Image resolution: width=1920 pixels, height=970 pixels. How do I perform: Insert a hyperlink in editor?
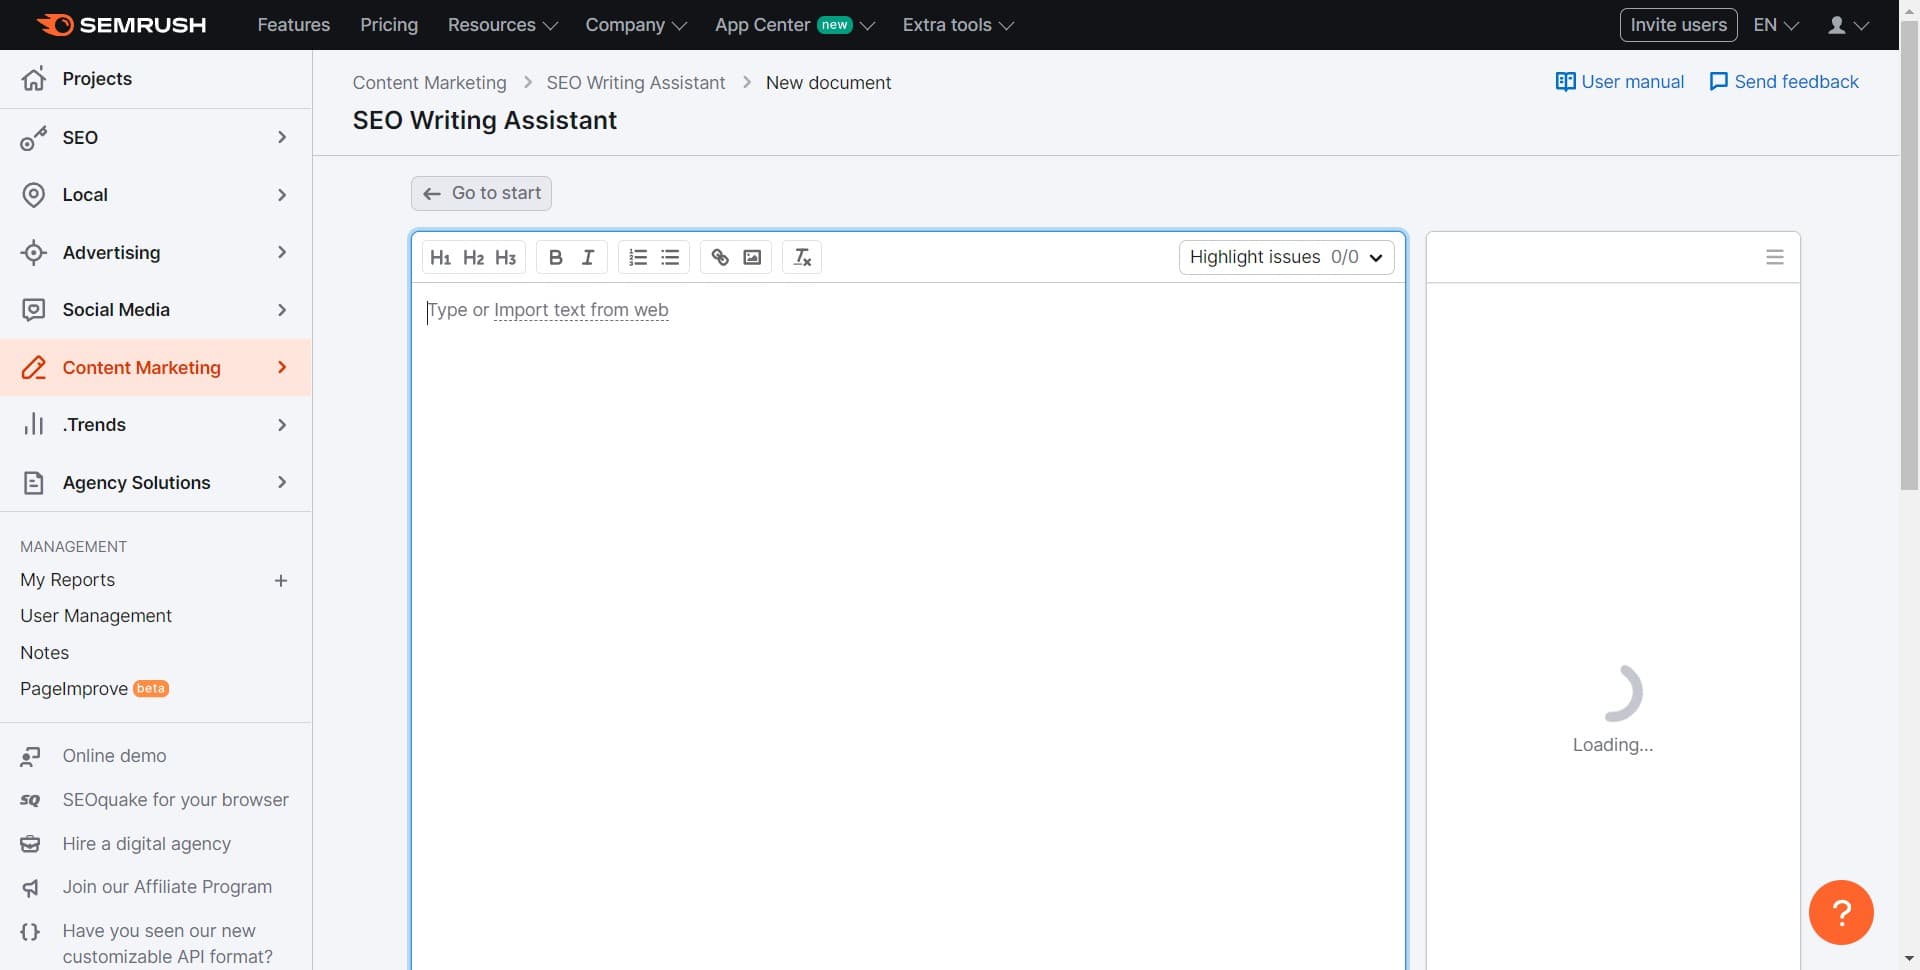(720, 258)
